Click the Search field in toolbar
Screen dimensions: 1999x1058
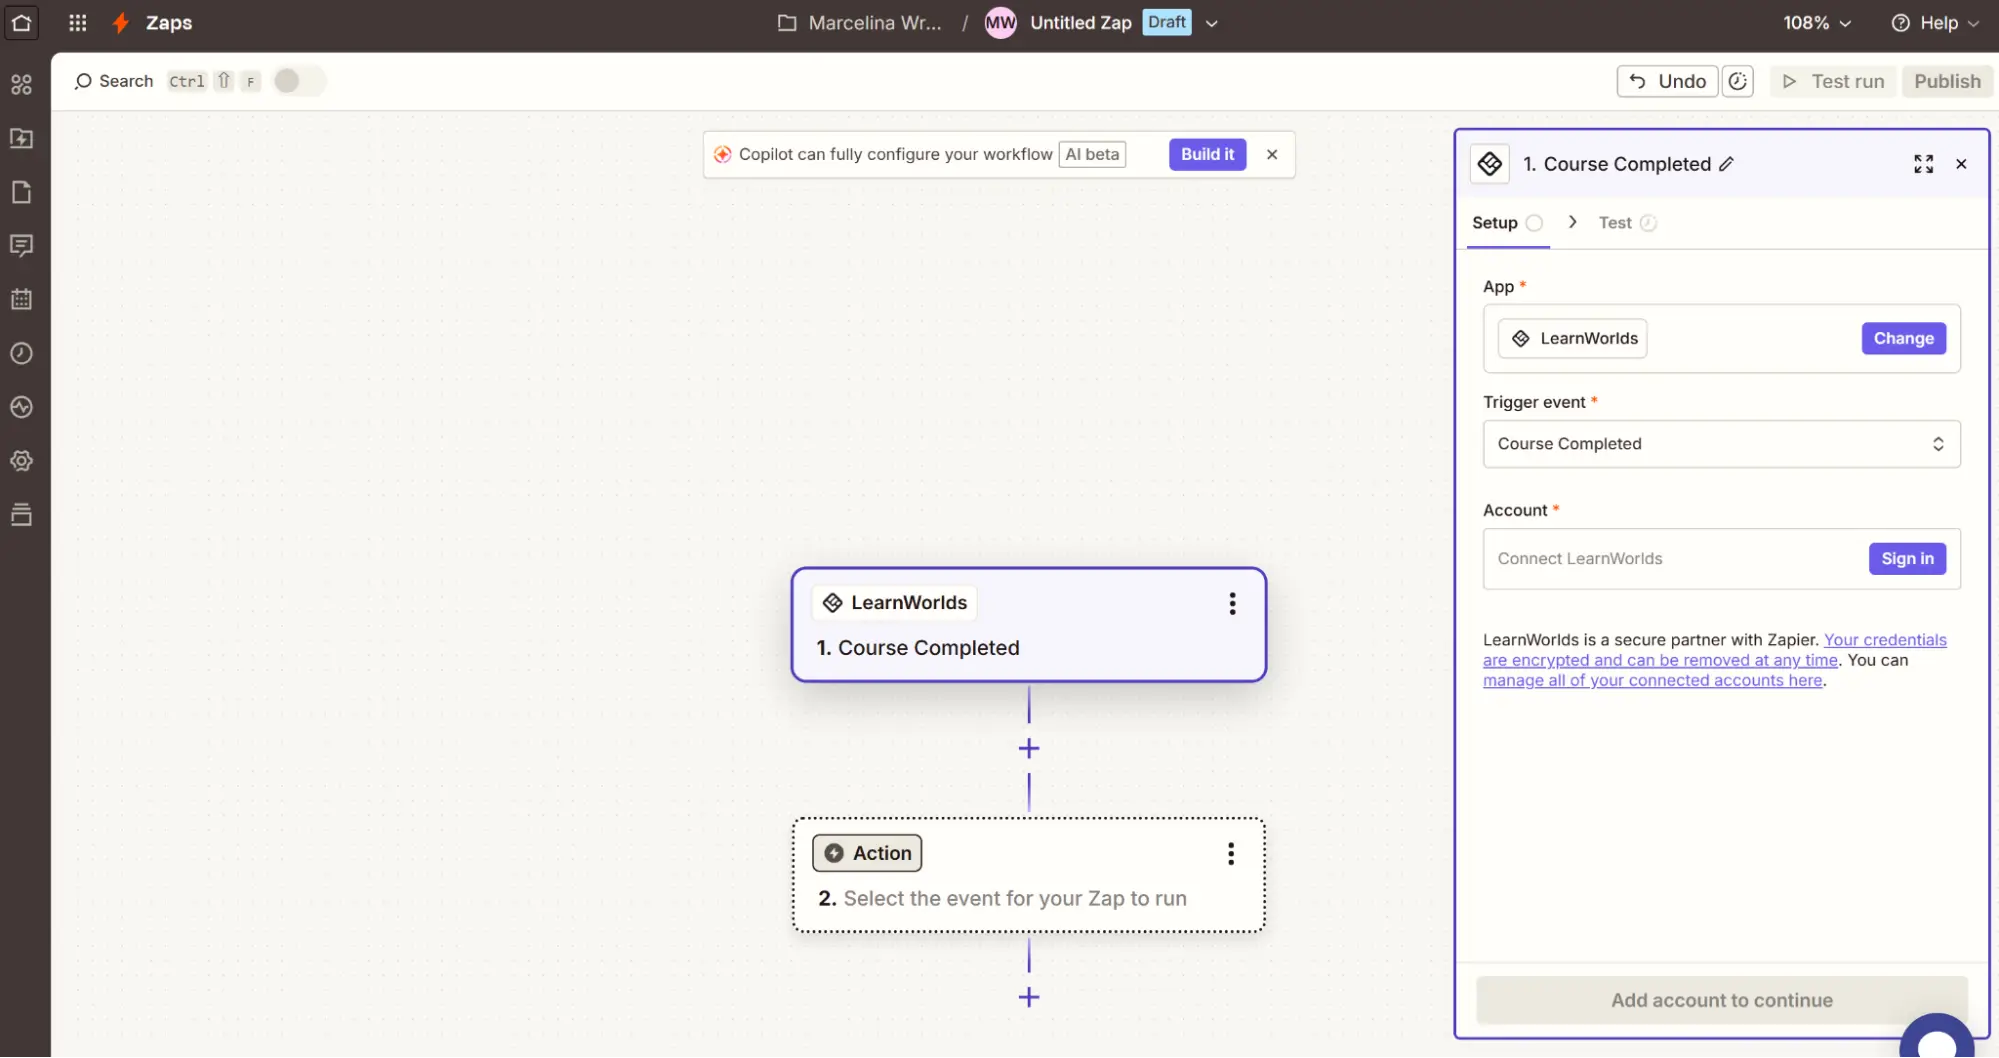(114, 81)
